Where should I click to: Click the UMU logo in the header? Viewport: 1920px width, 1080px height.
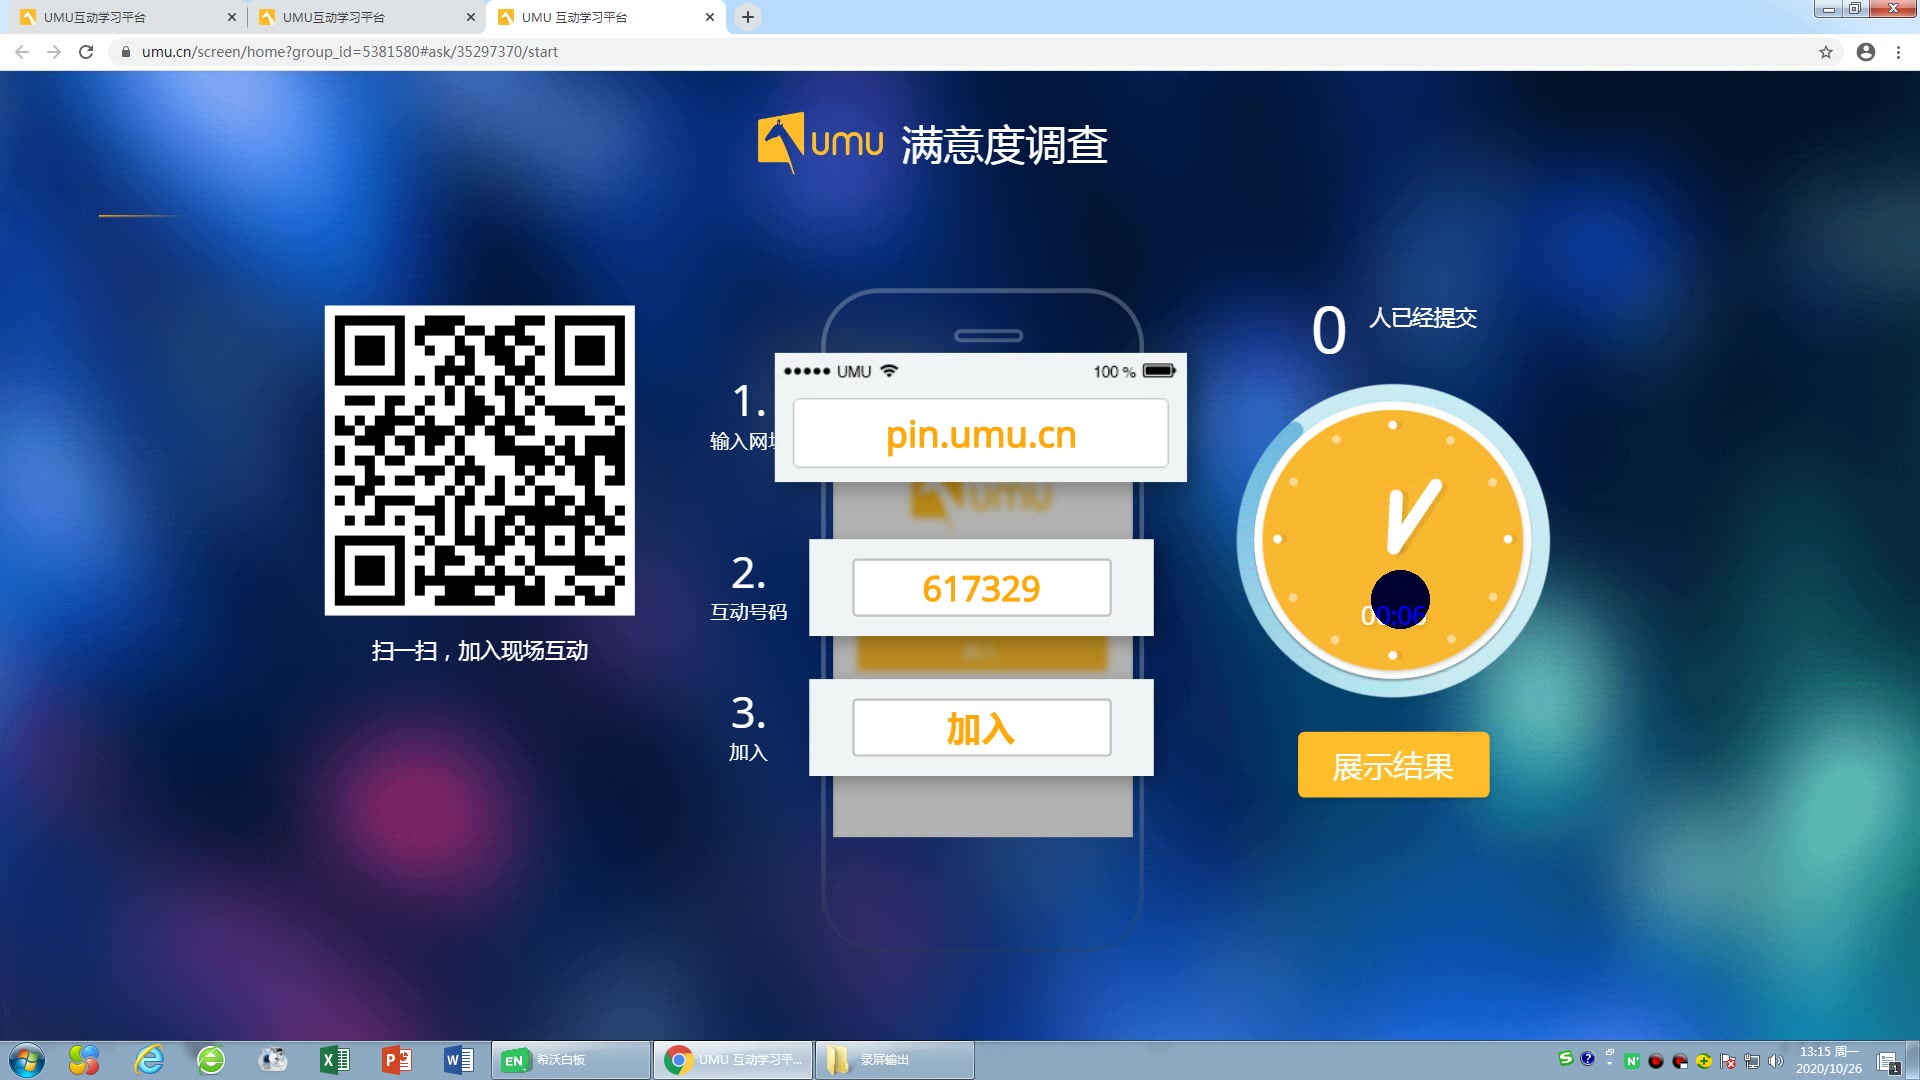pos(820,143)
